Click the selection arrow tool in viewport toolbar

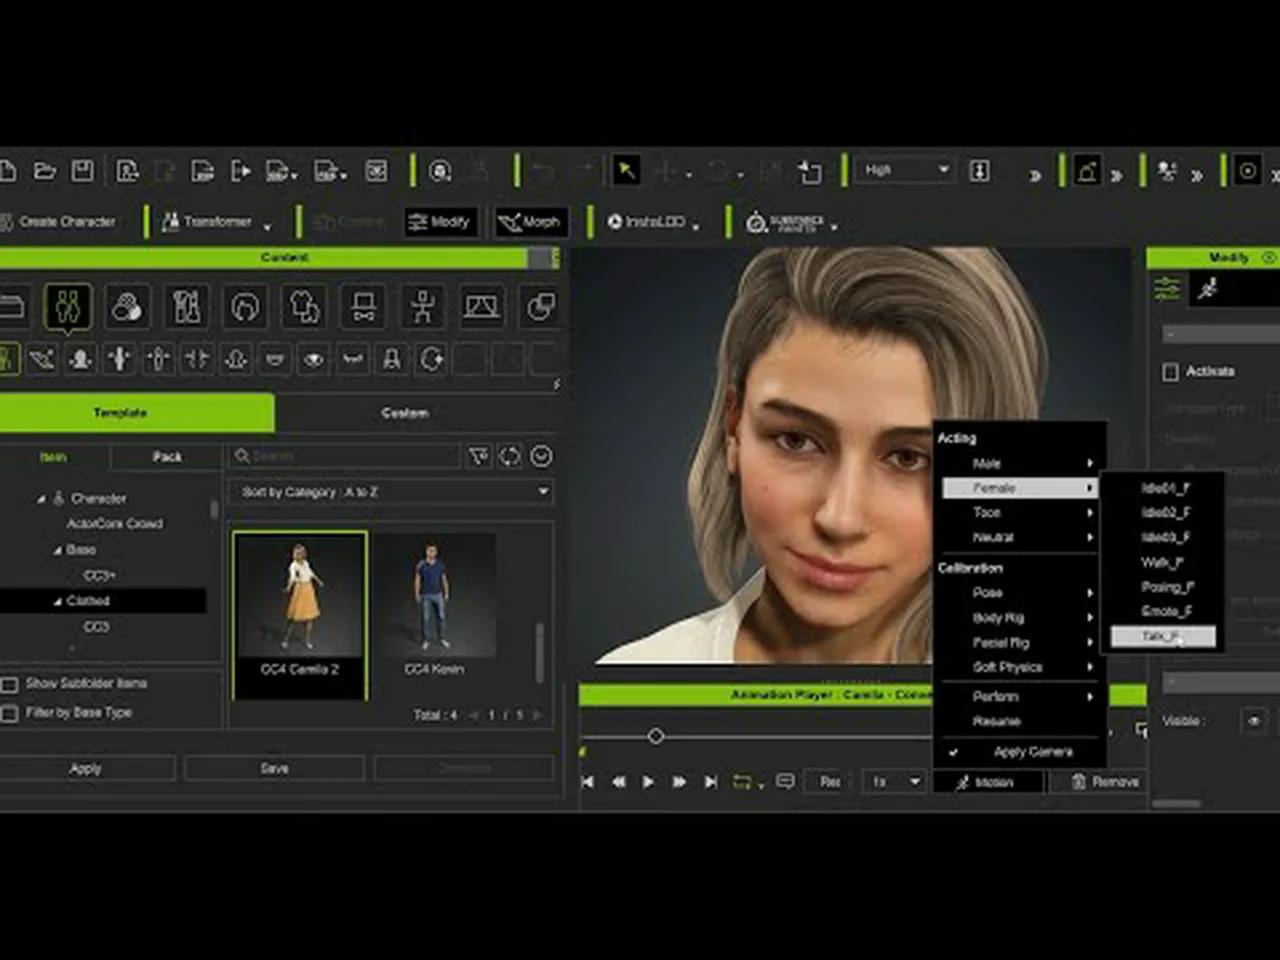point(625,170)
